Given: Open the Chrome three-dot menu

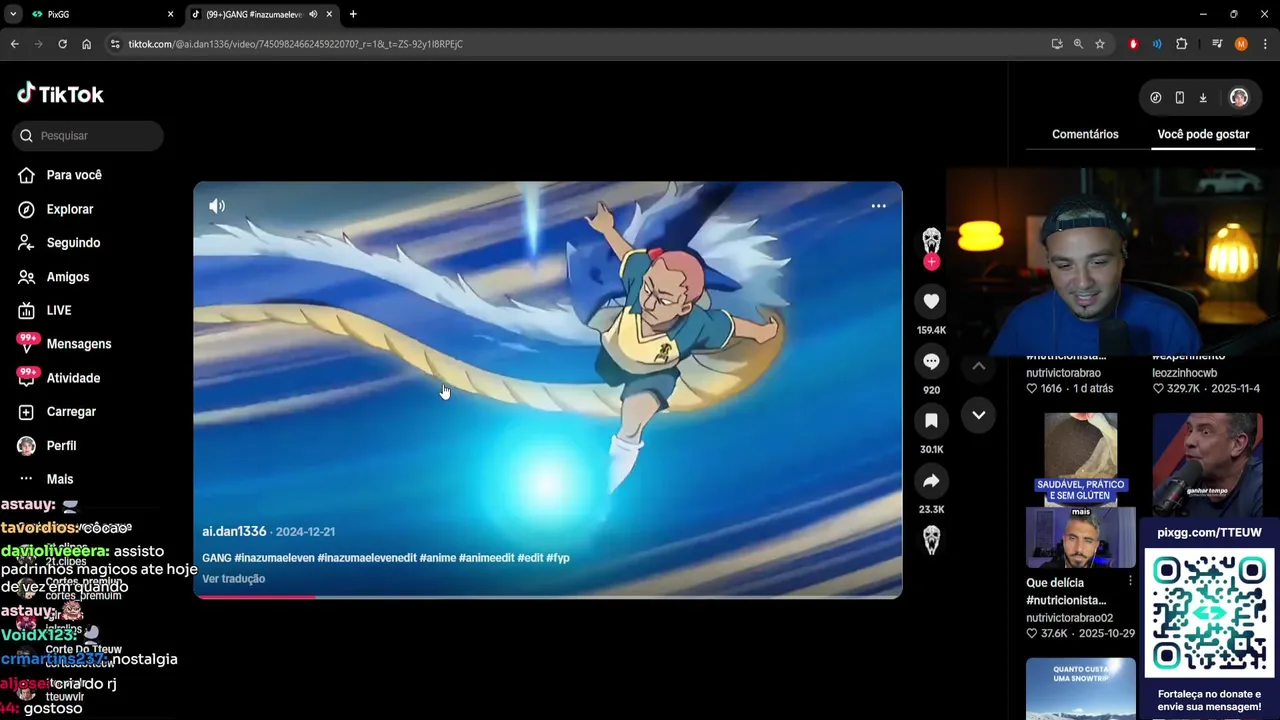Looking at the screenshot, I should [x=1265, y=44].
